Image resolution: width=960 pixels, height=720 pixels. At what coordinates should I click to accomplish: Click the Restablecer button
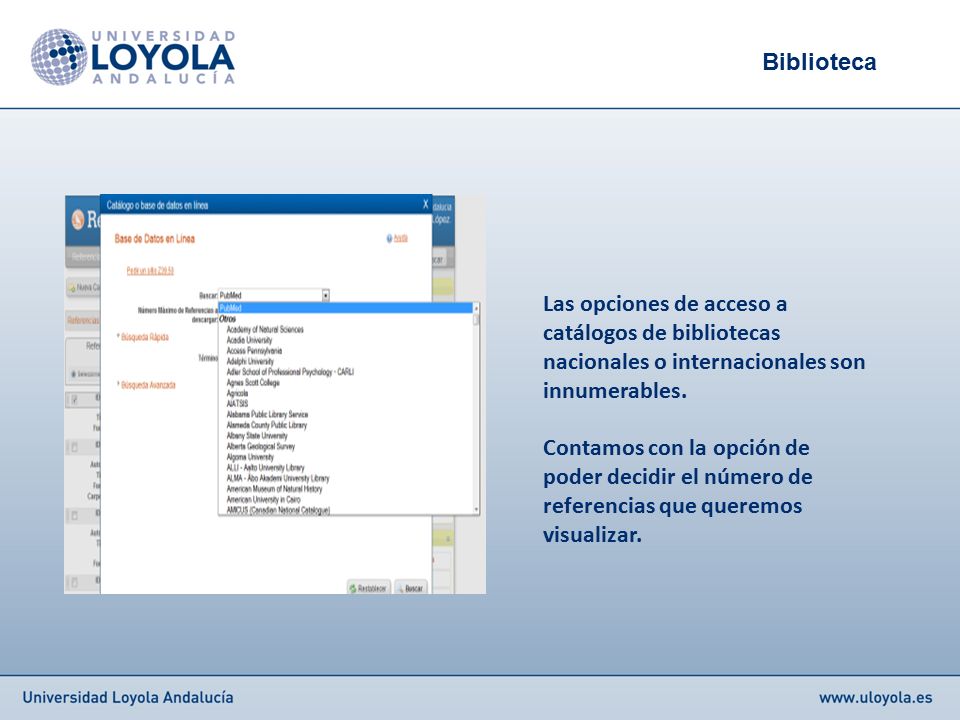[x=368, y=588]
